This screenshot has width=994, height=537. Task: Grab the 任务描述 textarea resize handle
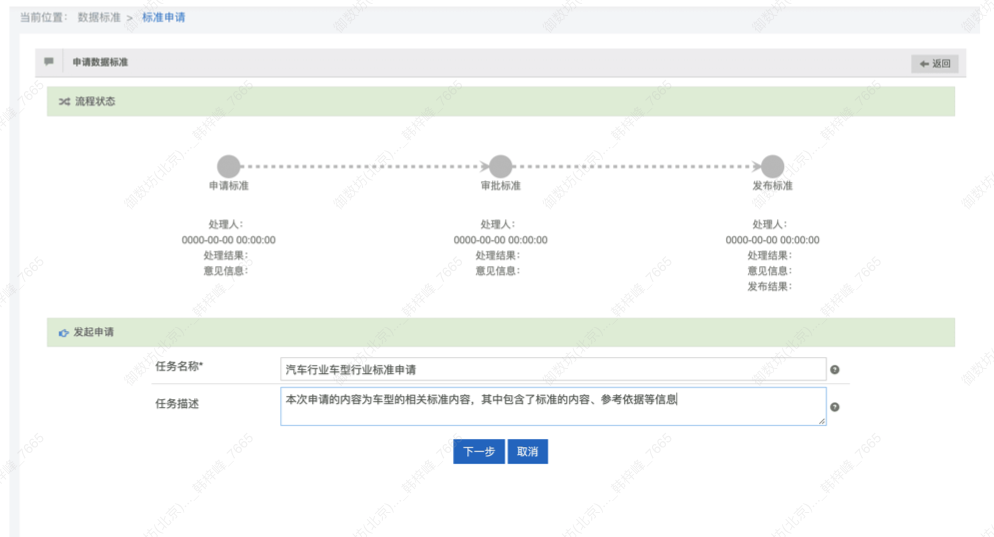822,421
